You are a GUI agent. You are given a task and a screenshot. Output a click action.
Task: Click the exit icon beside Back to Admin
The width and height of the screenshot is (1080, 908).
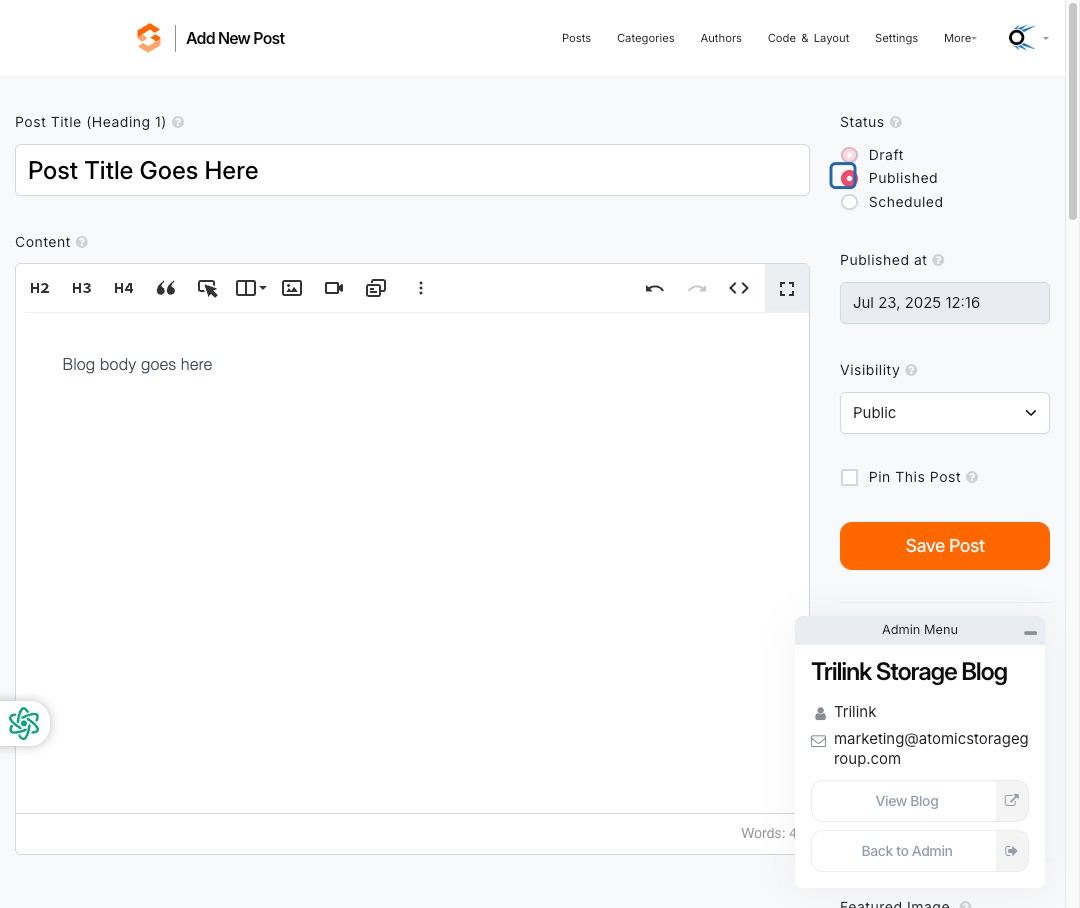1012,851
